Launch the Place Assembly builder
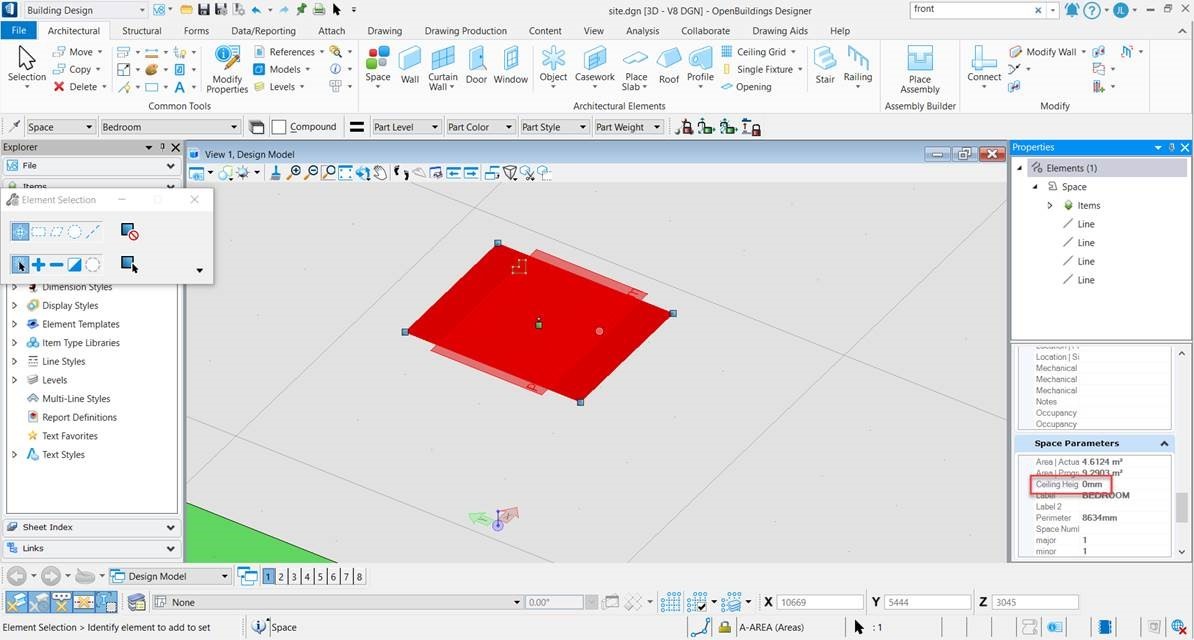Viewport: 1194px width, 640px height. click(x=920, y=69)
